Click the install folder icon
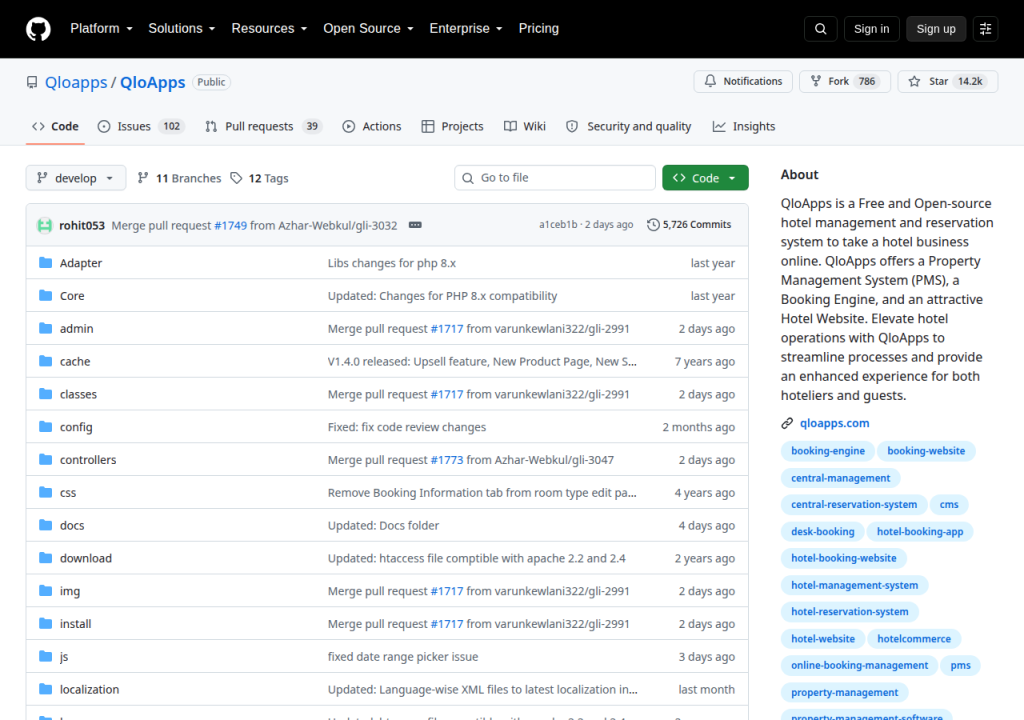Screen dimensions: 1024x720 point(46,623)
